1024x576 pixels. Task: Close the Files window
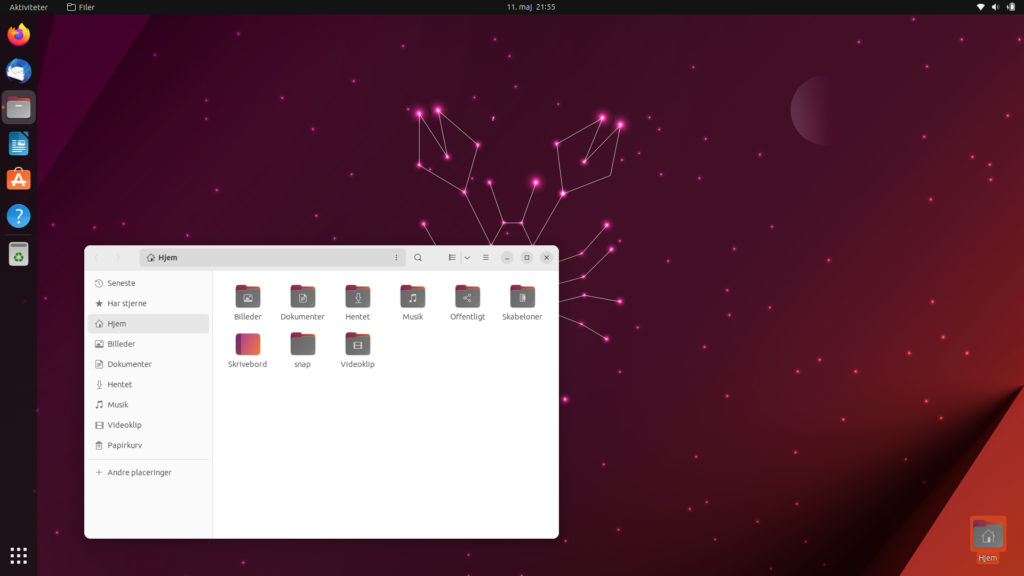click(x=547, y=257)
